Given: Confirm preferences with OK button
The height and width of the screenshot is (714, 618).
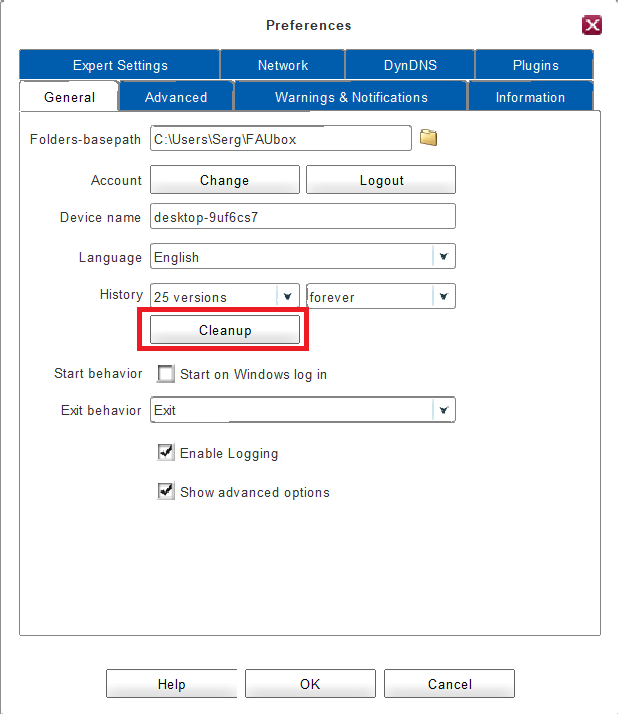Looking at the screenshot, I should (x=310, y=683).
